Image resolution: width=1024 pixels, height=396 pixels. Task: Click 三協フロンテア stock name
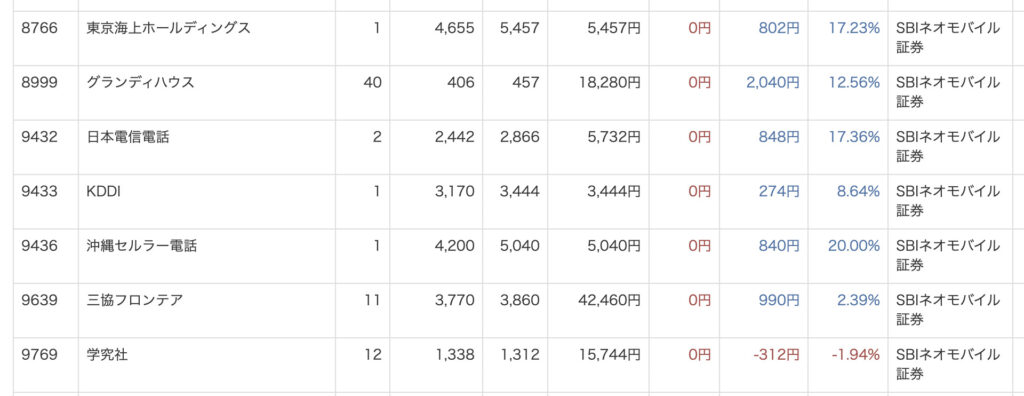pos(135,301)
